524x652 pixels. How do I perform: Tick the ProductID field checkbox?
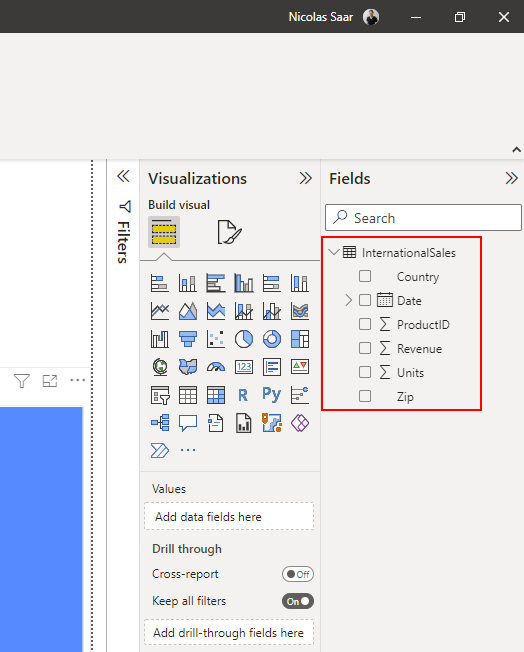tap(365, 324)
